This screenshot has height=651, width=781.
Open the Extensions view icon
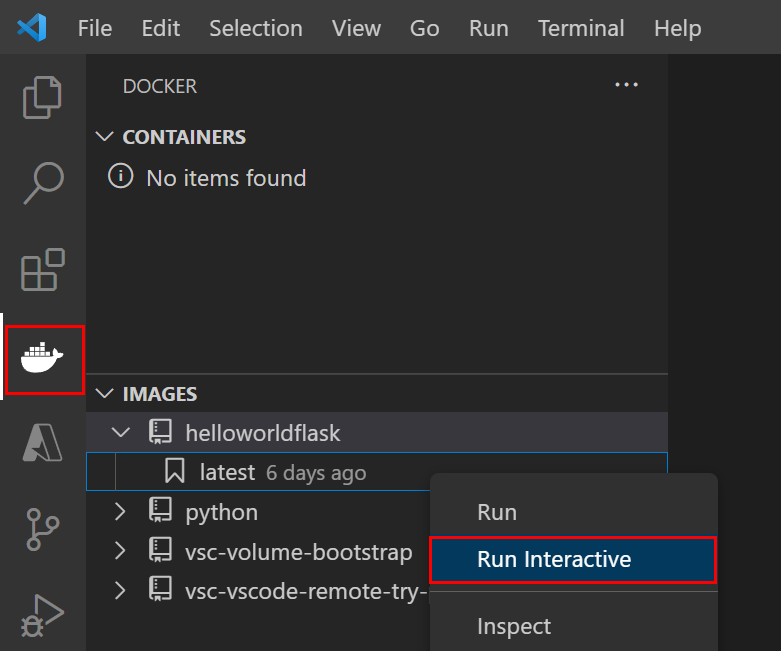(43, 270)
